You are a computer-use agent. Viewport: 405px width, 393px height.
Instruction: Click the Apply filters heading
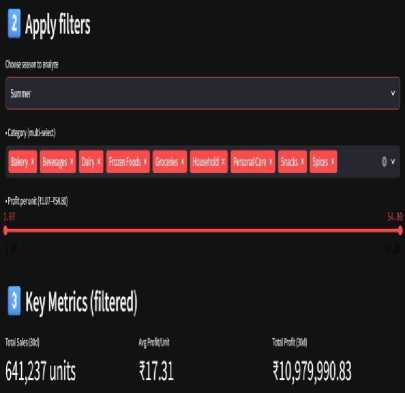pyautogui.click(x=57, y=25)
